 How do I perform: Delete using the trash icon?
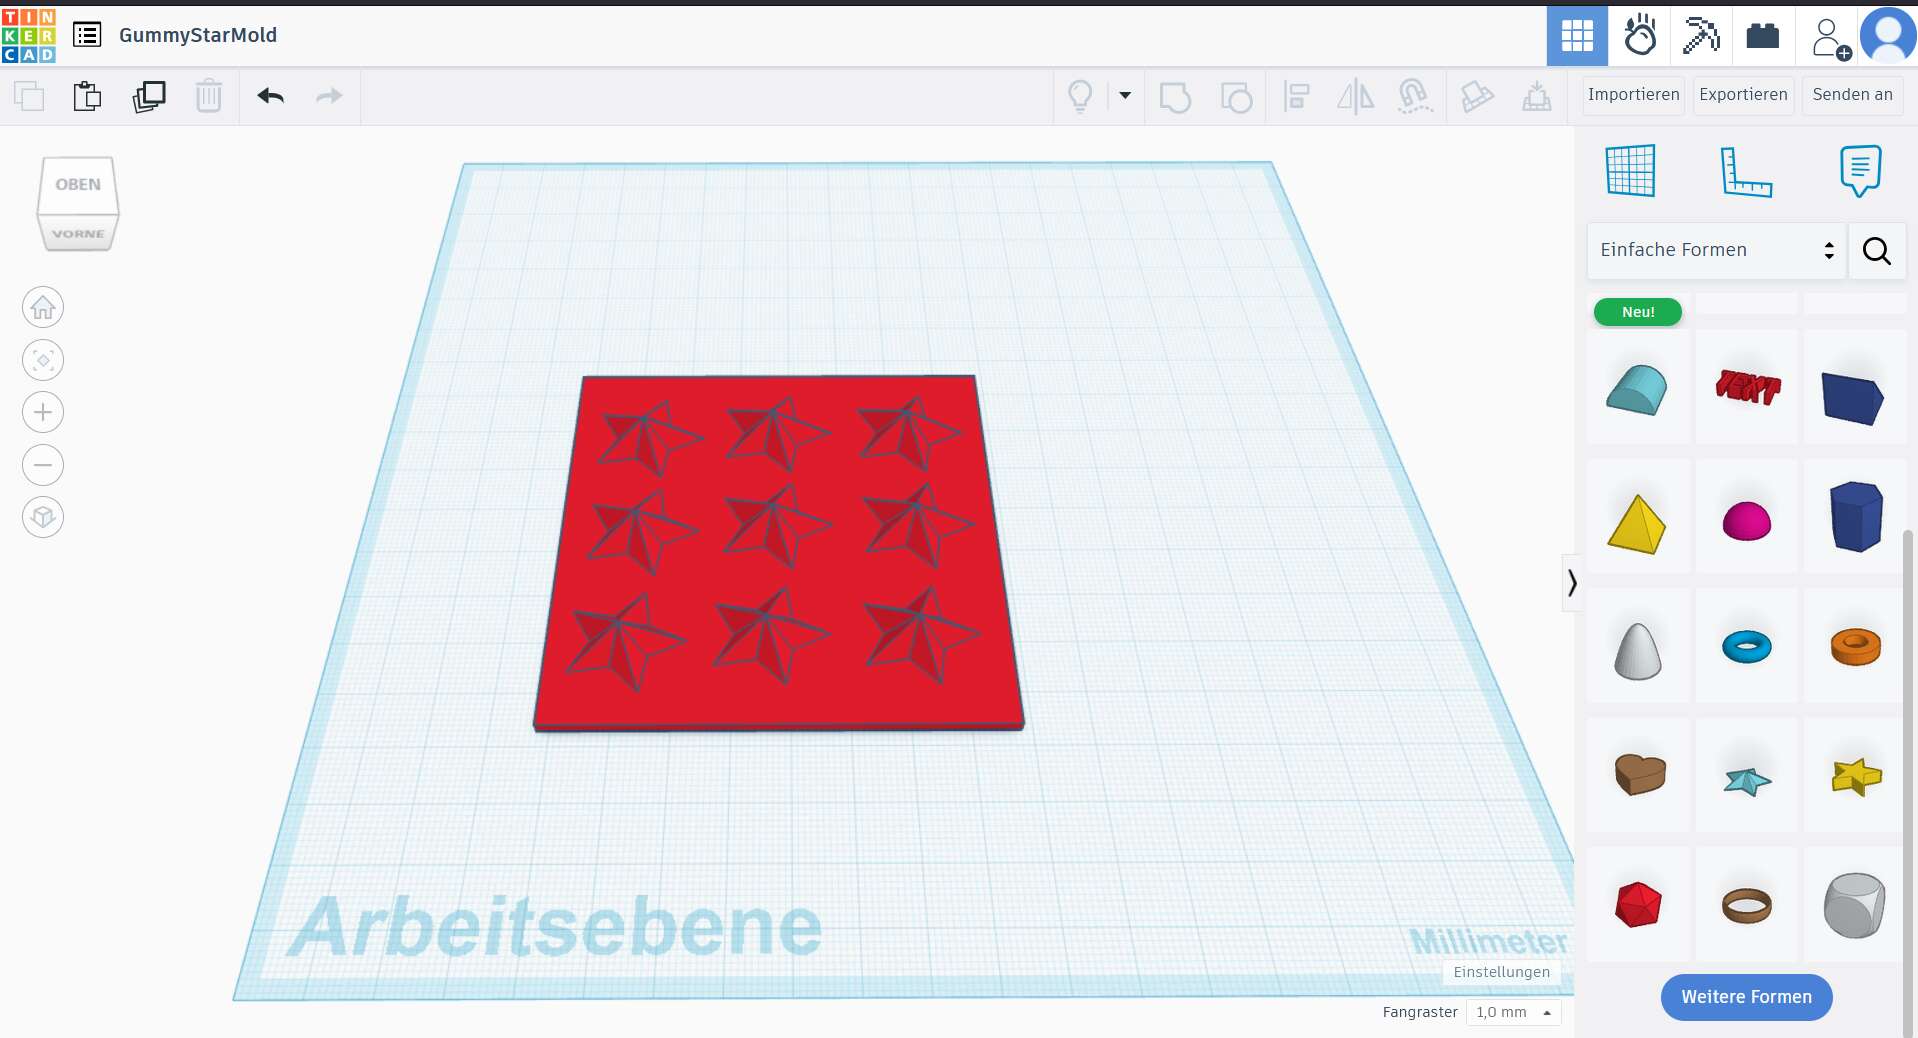(209, 96)
